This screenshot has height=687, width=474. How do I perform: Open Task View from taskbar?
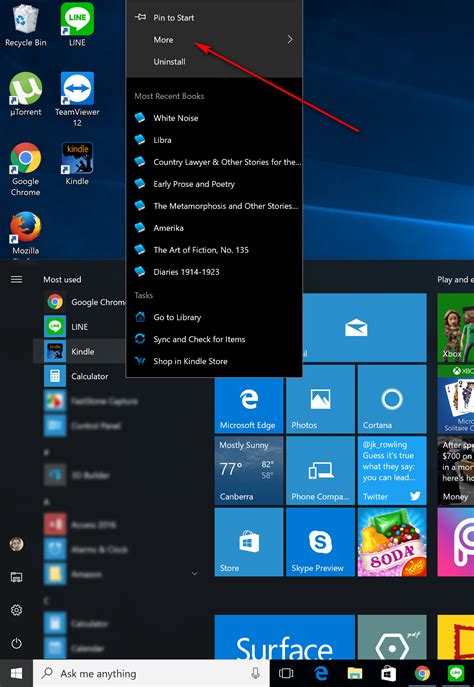pyautogui.click(x=286, y=673)
